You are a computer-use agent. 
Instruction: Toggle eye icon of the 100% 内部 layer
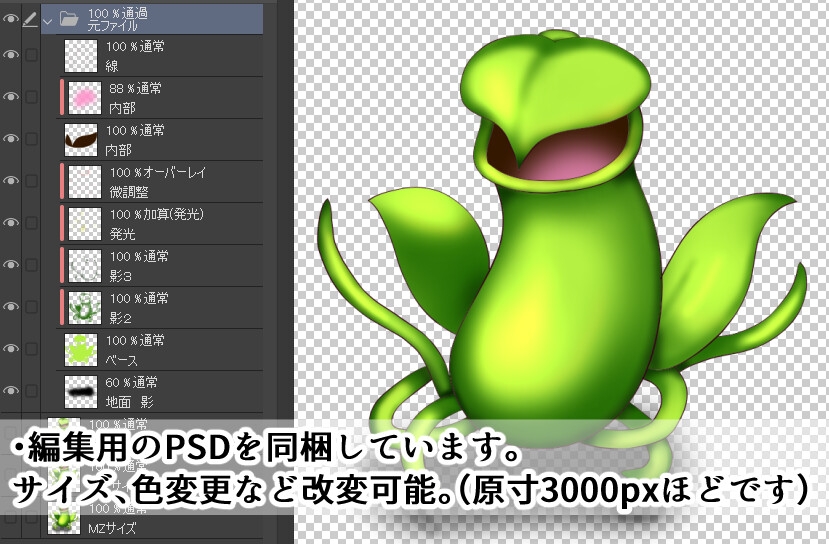[x=11, y=139]
